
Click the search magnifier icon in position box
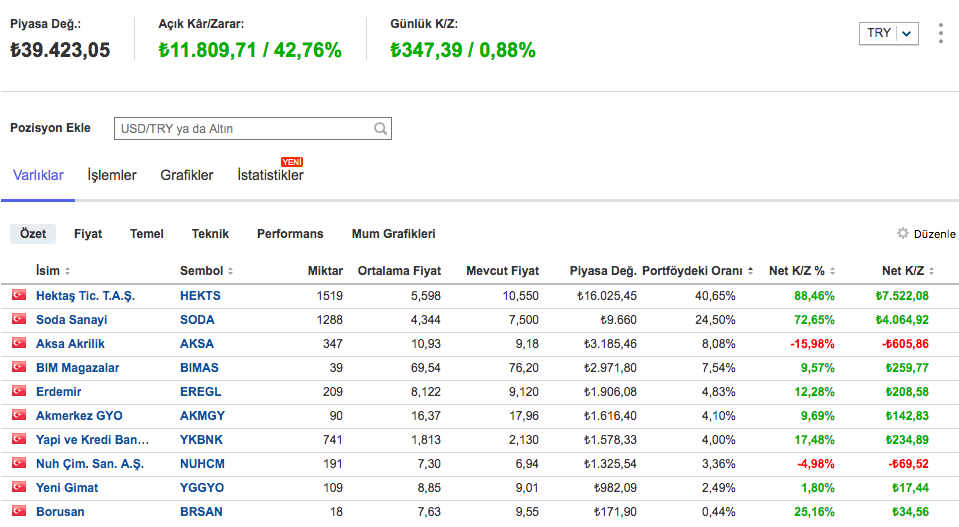click(x=380, y=129)
